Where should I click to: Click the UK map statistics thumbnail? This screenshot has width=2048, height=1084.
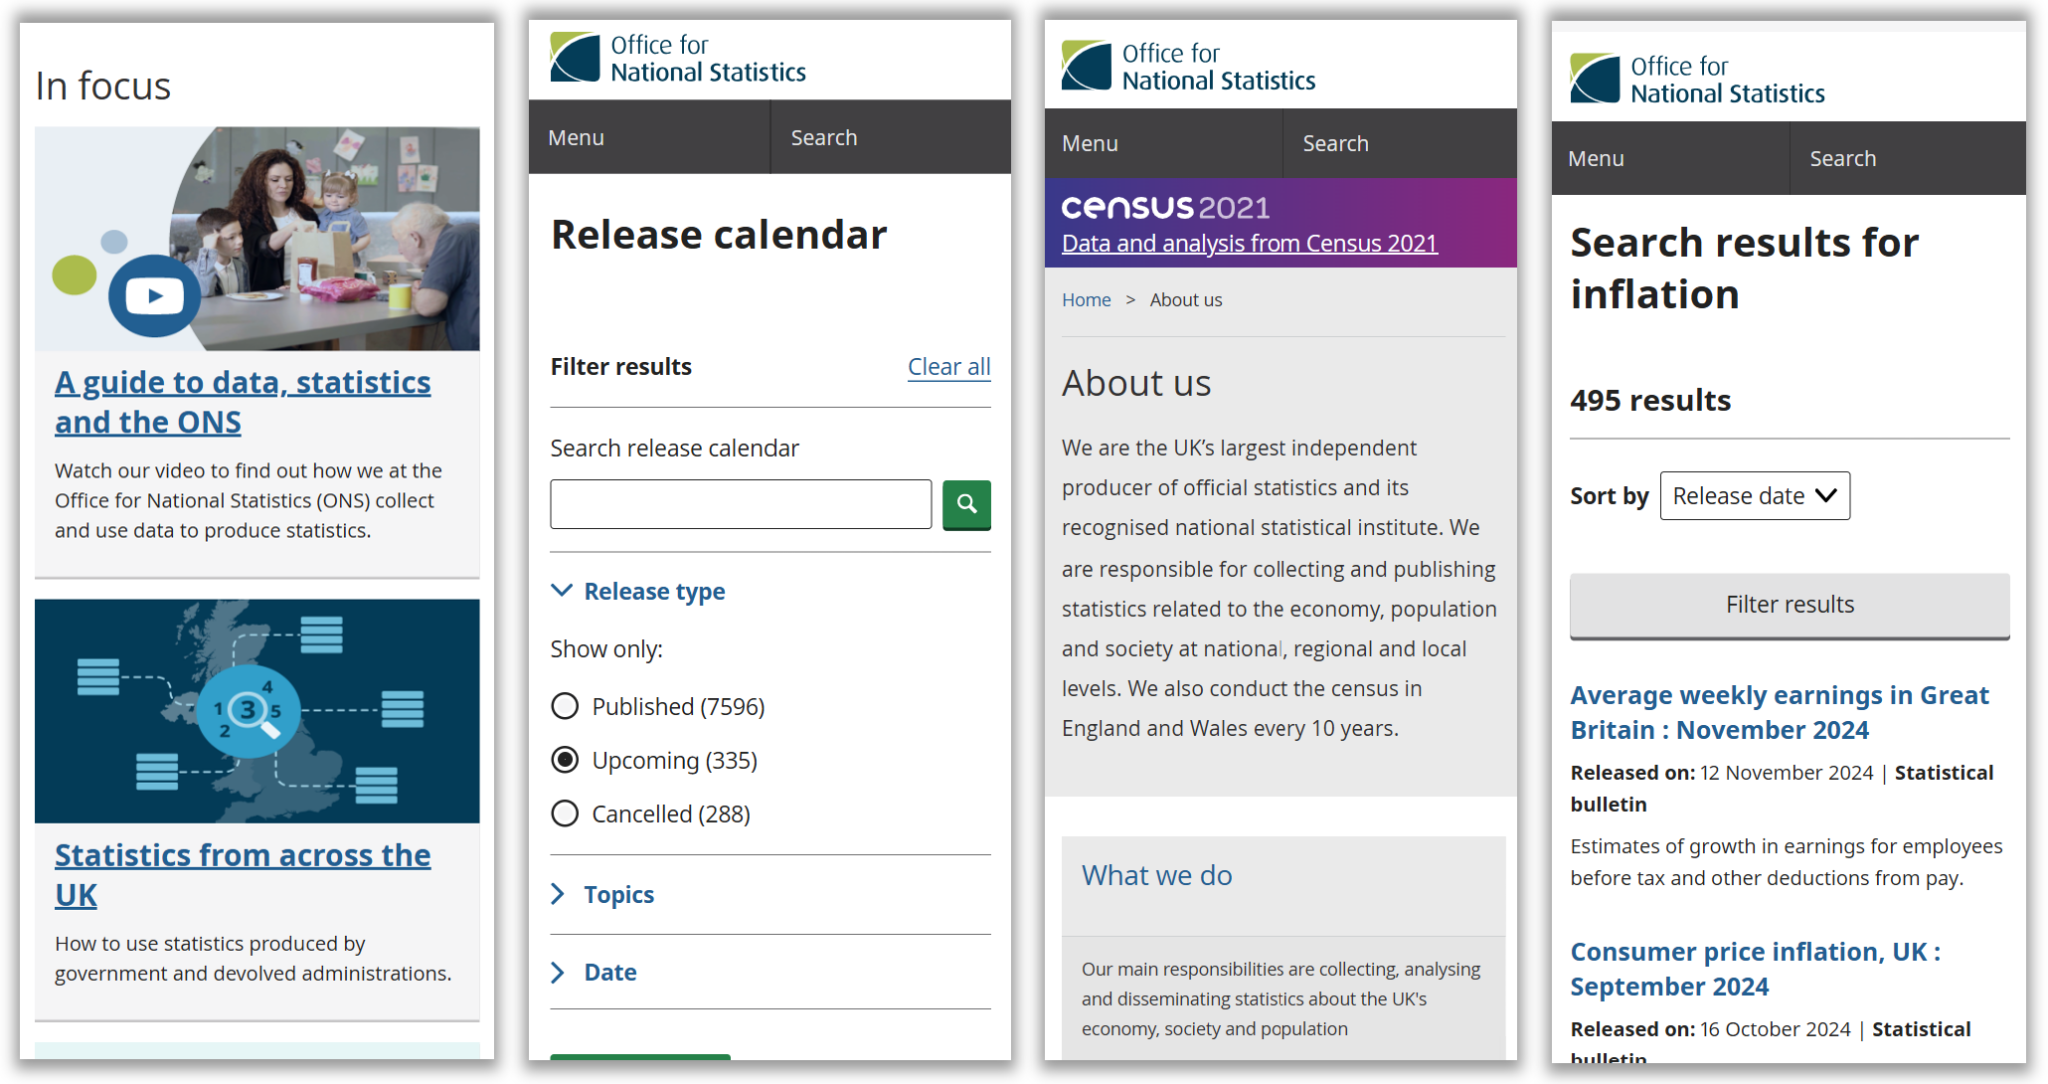pos(257,710)
